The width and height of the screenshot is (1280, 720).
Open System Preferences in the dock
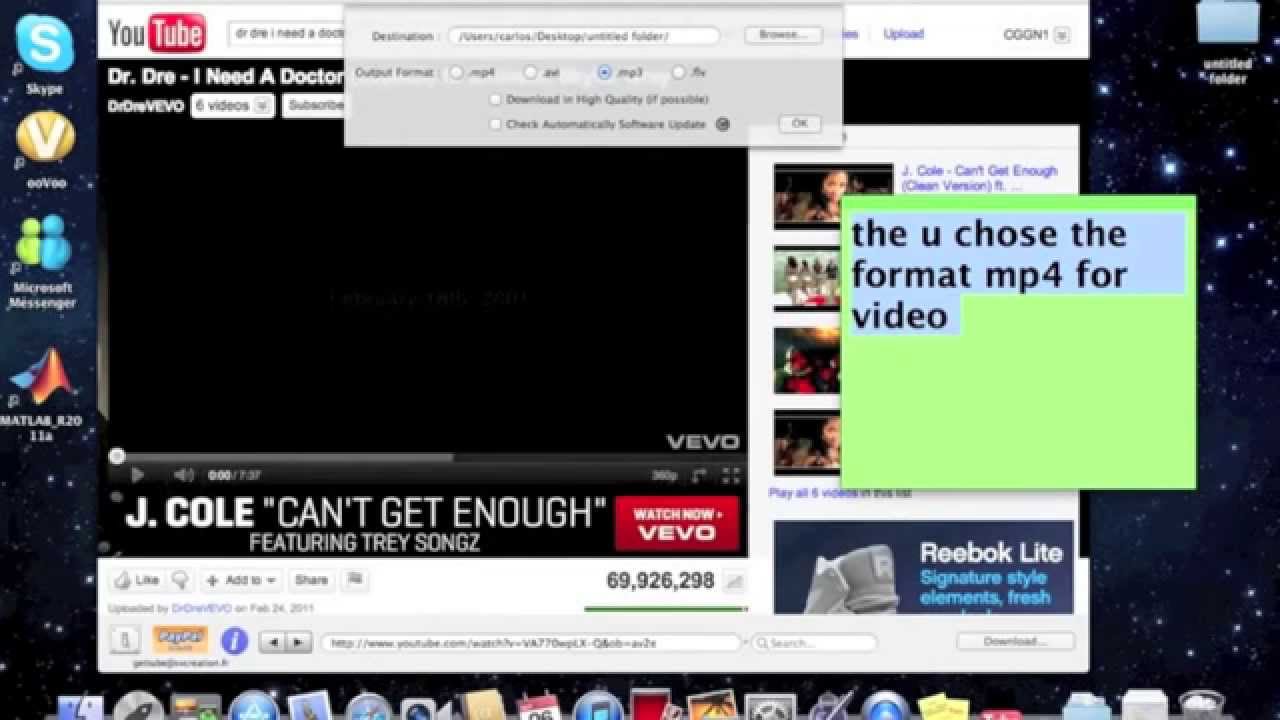[x=770, y=706]
